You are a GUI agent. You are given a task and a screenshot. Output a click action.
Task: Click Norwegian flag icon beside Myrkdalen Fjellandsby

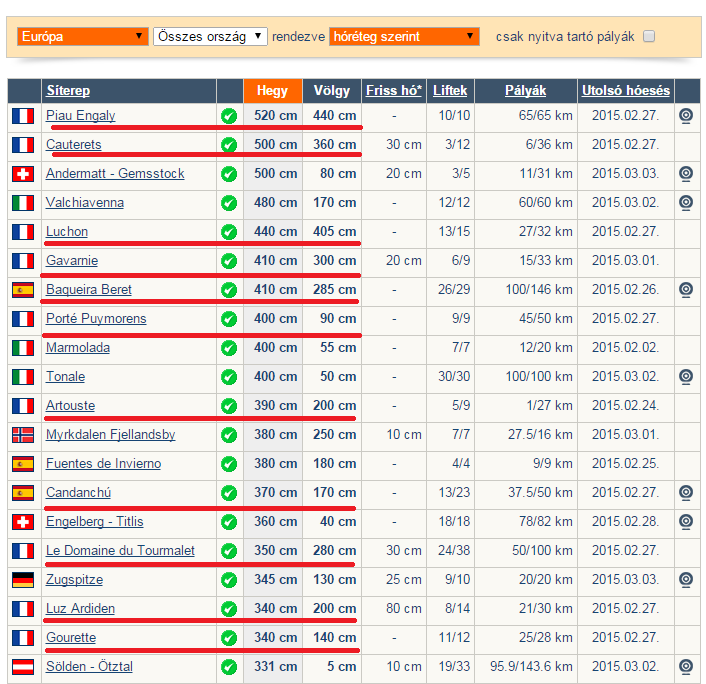[22, 435]
